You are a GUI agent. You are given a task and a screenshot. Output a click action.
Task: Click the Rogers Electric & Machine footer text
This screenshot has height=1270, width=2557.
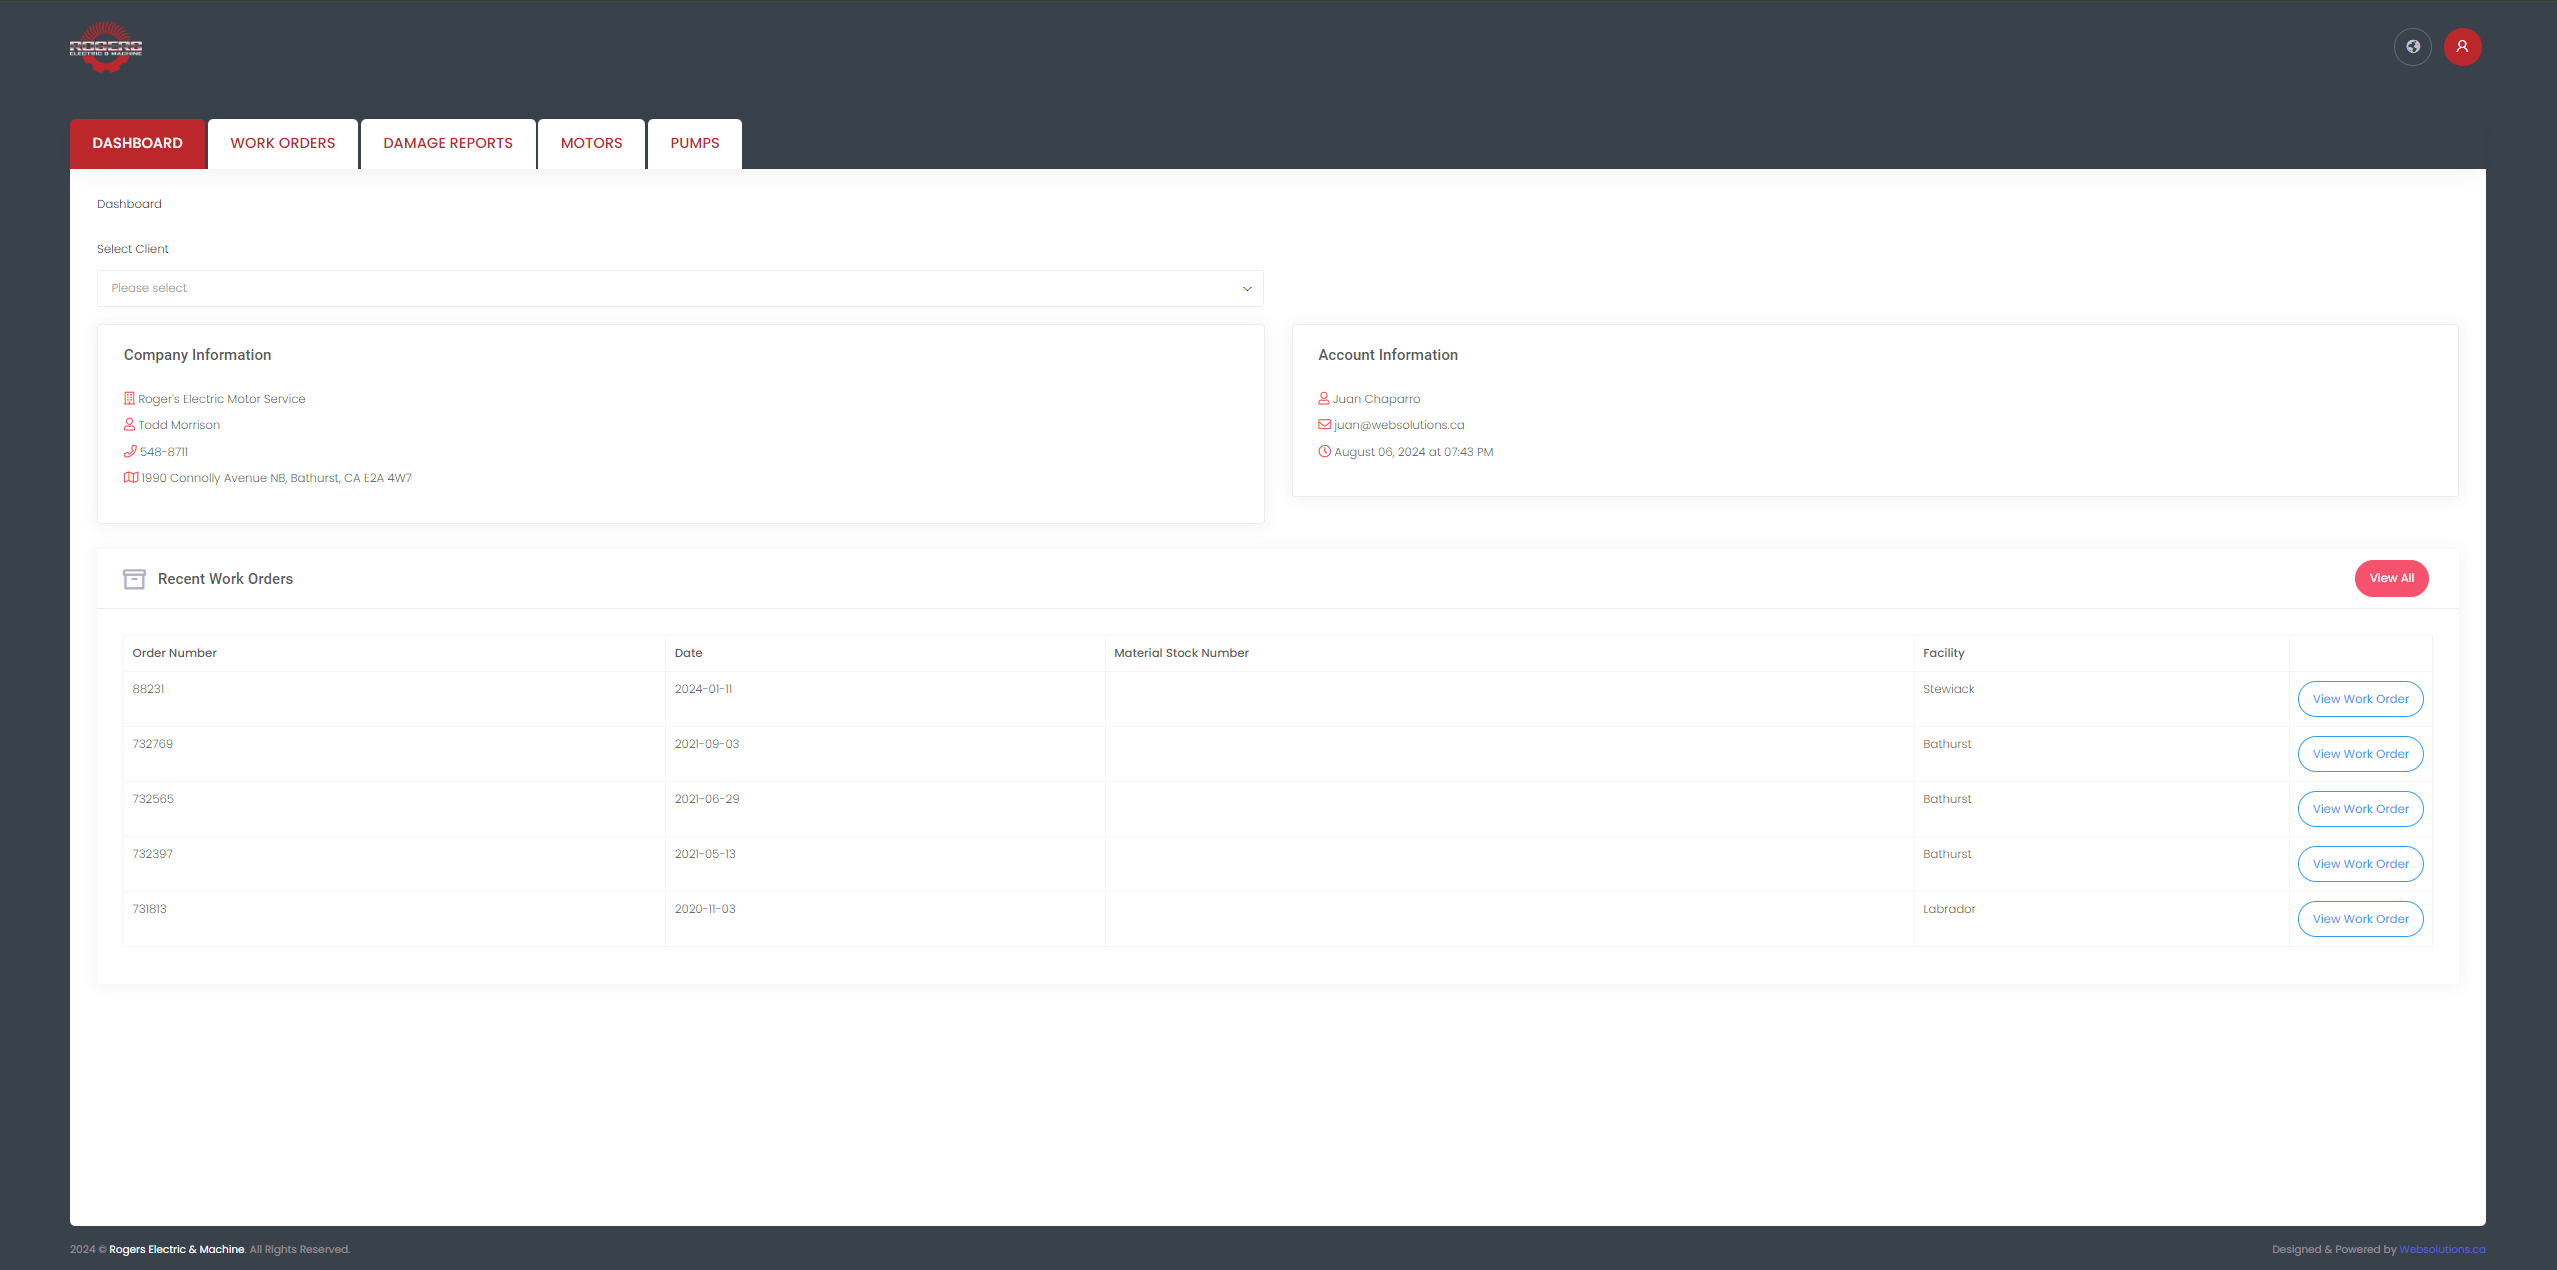177,1250
